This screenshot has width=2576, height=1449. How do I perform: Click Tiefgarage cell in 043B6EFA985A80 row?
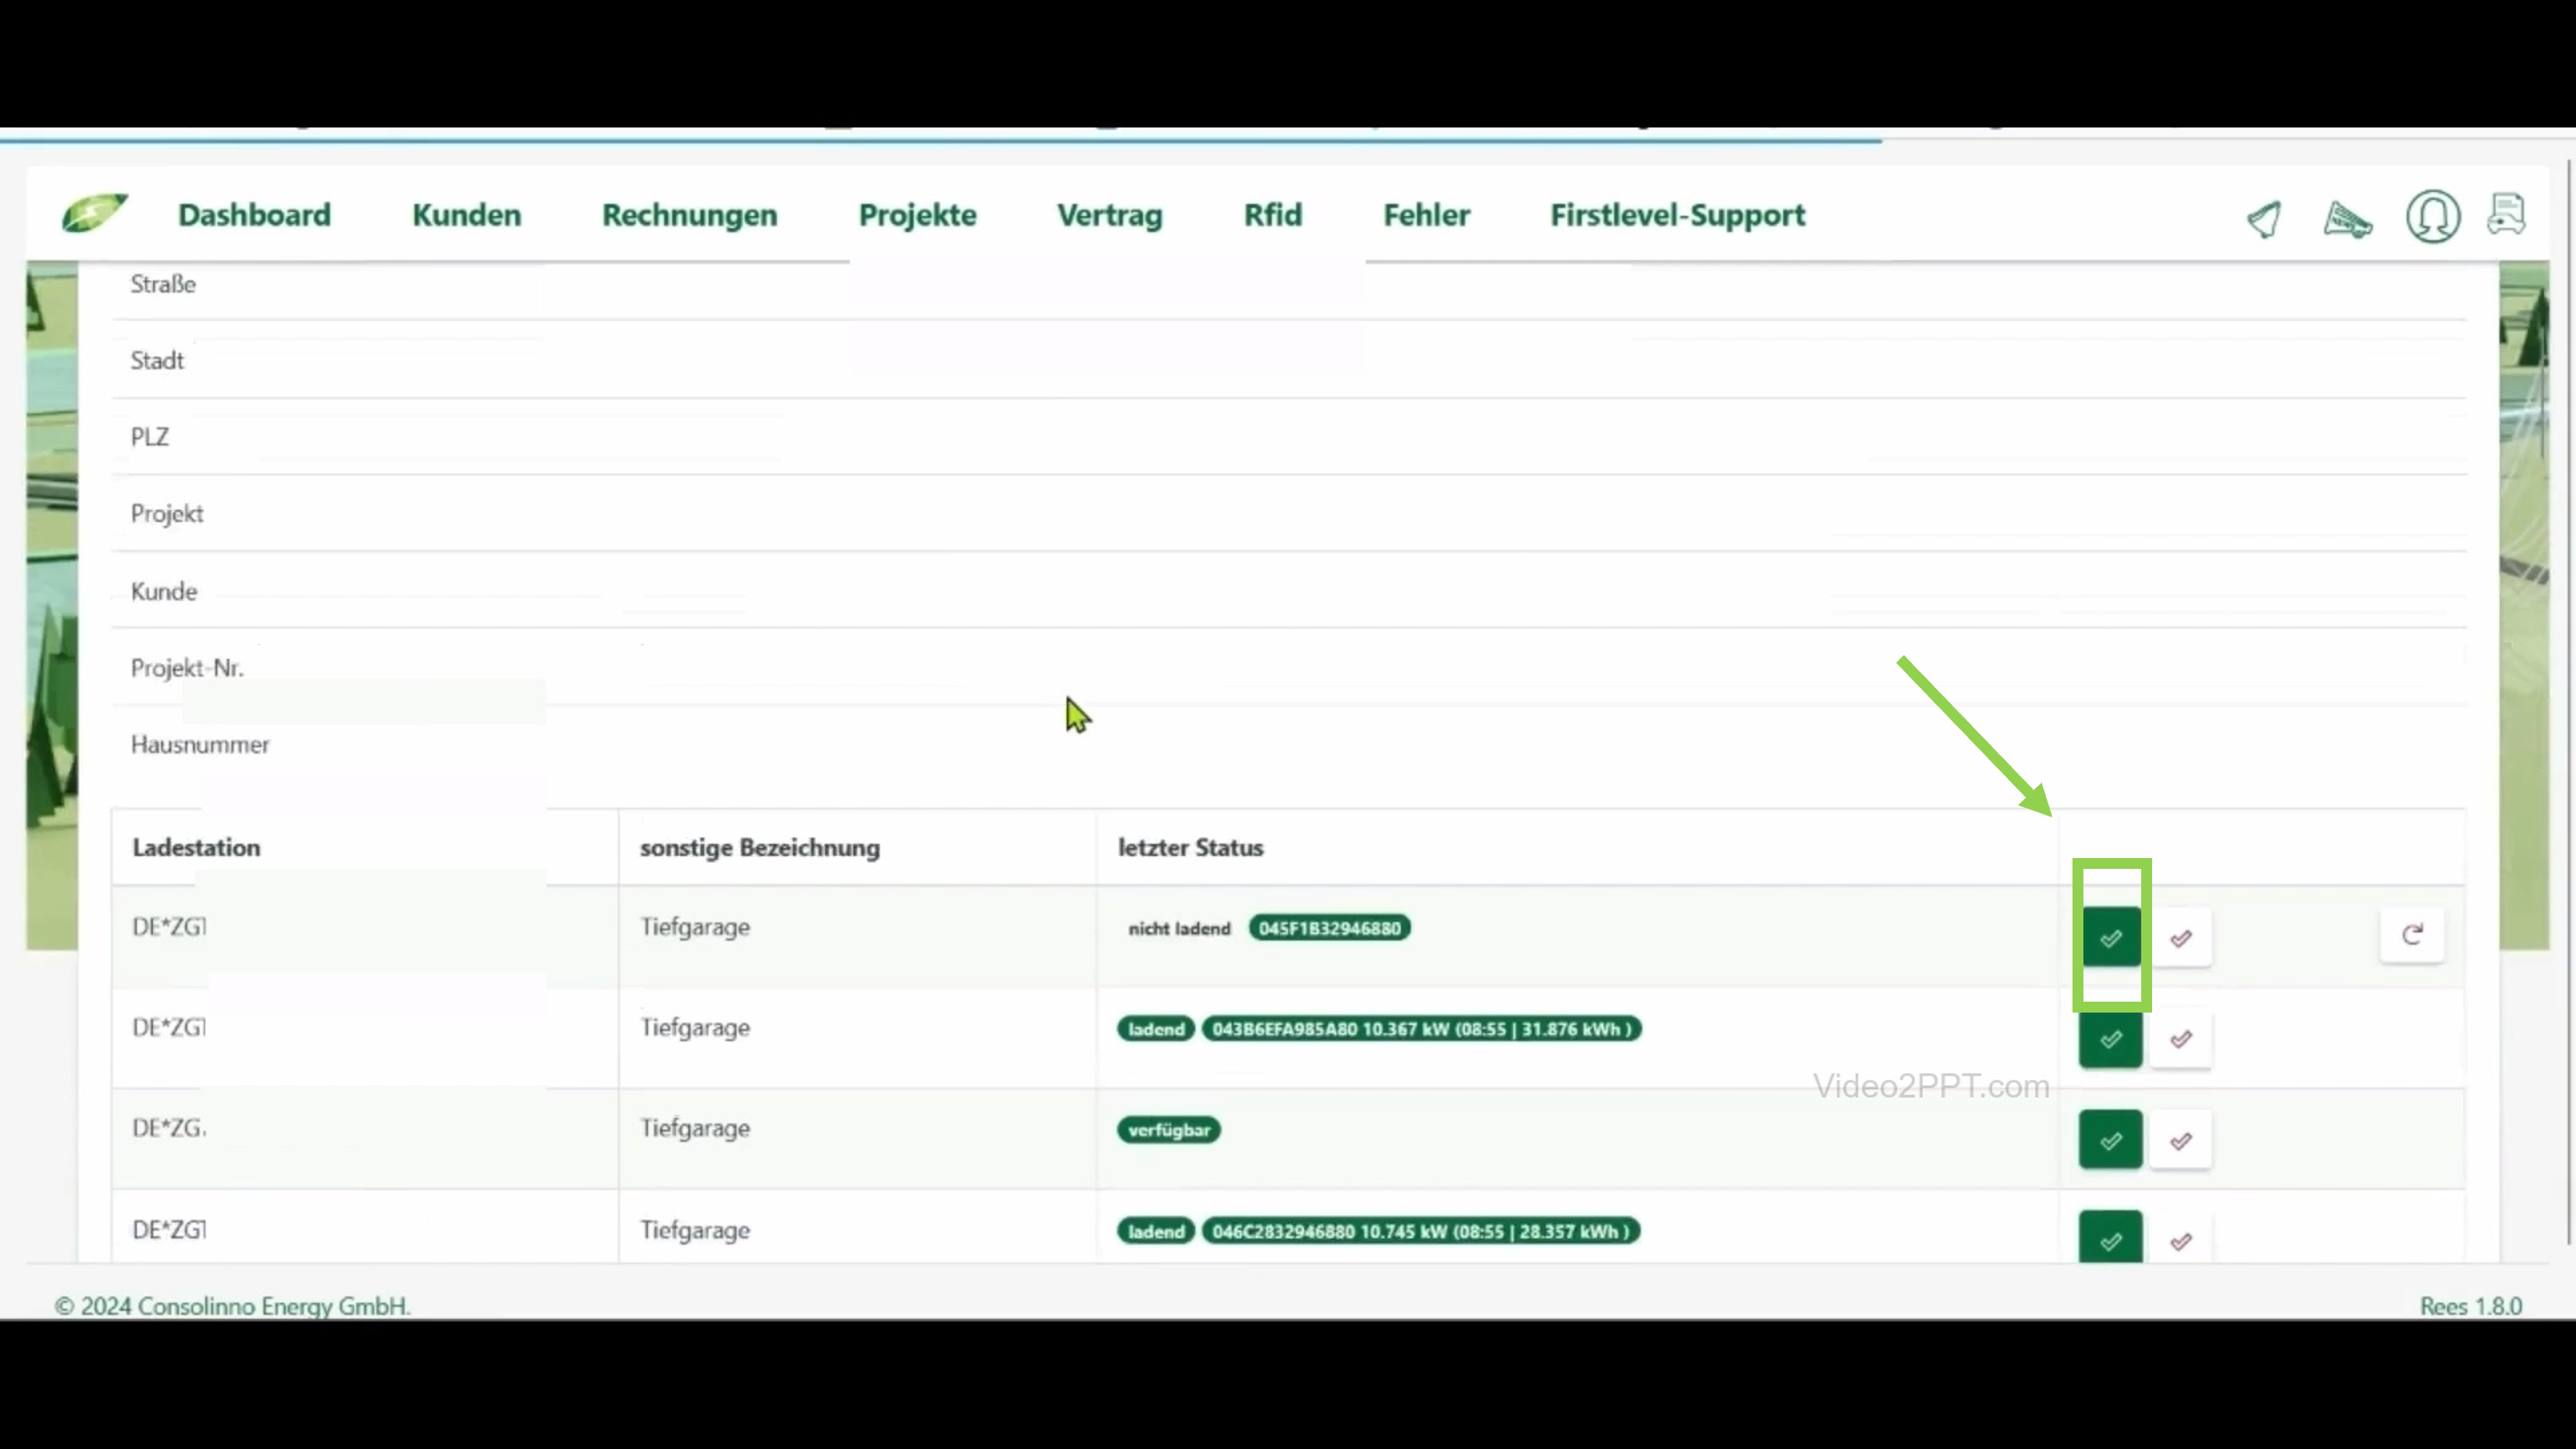(x=695, y=1028)
